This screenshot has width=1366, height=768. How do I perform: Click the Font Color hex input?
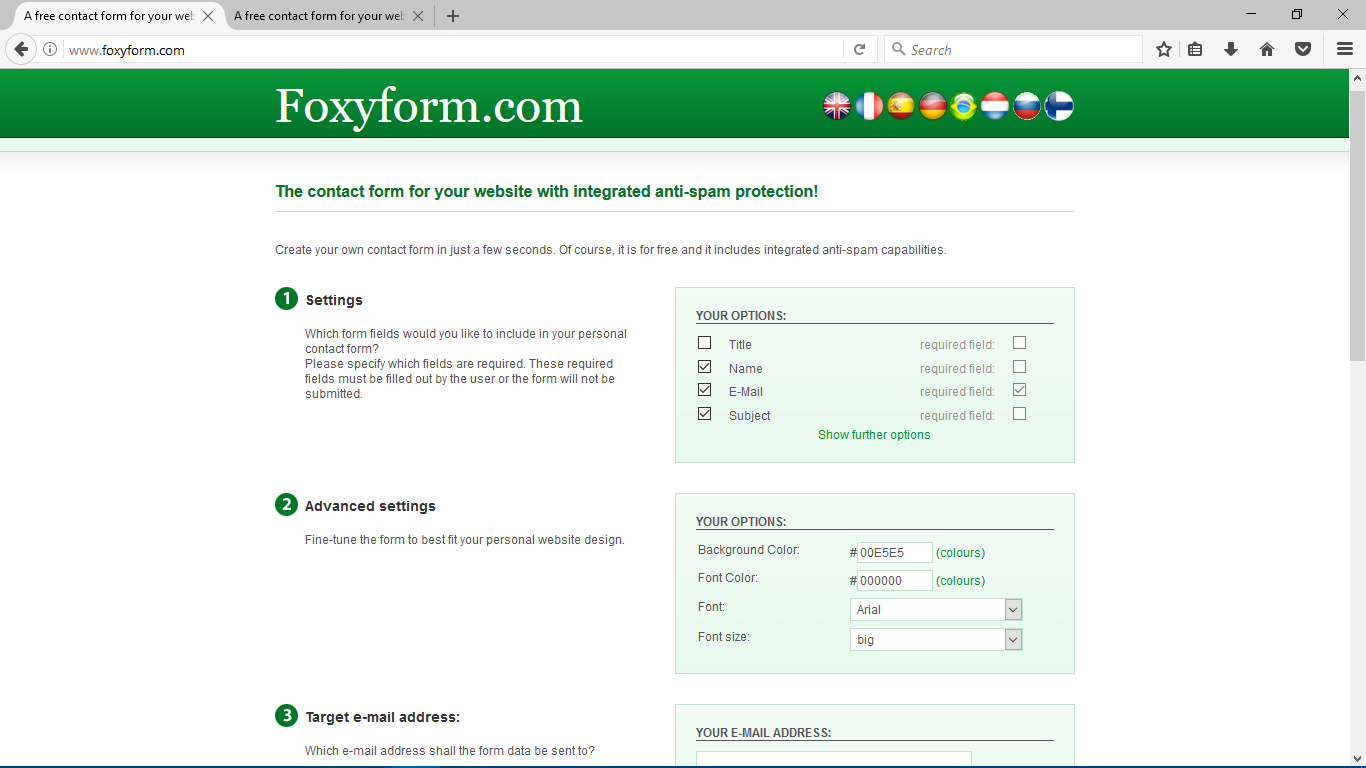[895, 581]
